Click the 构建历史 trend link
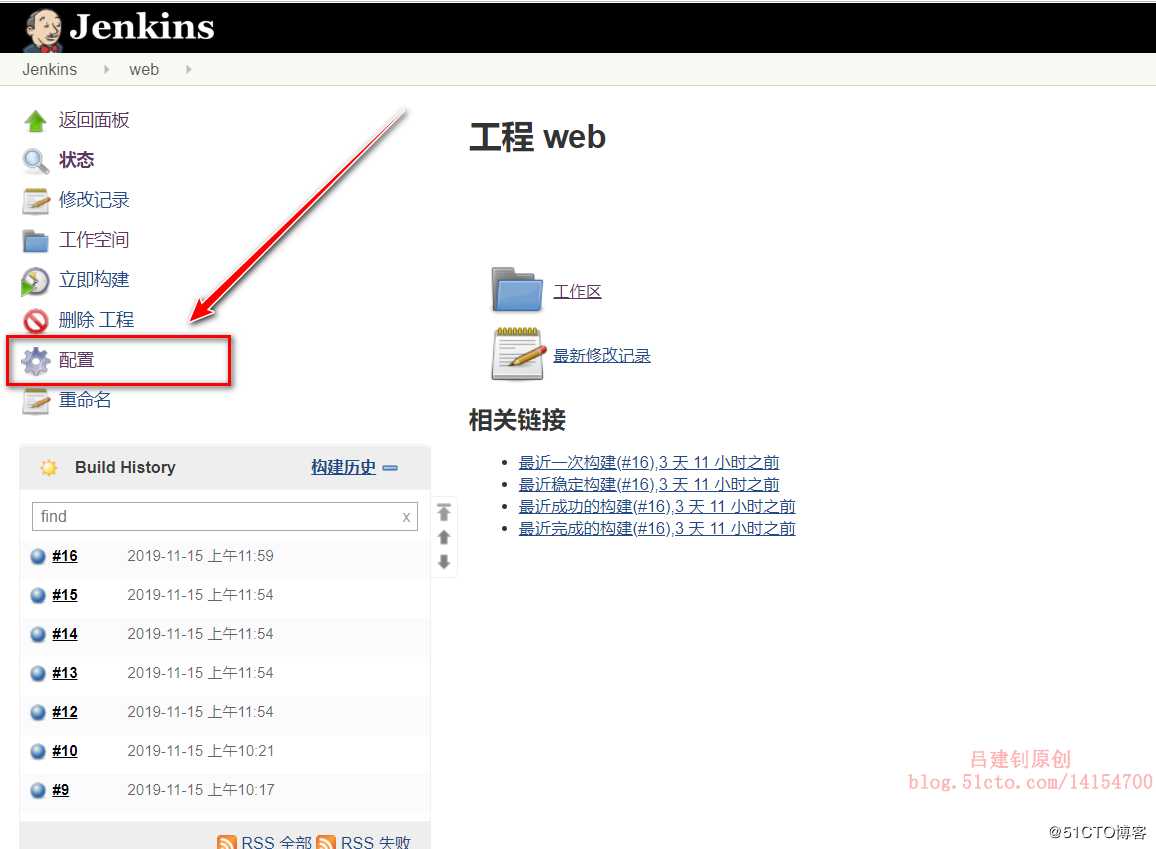Image resolution: width=1156 pixels, height=849 pixels. tap(344, 467)
